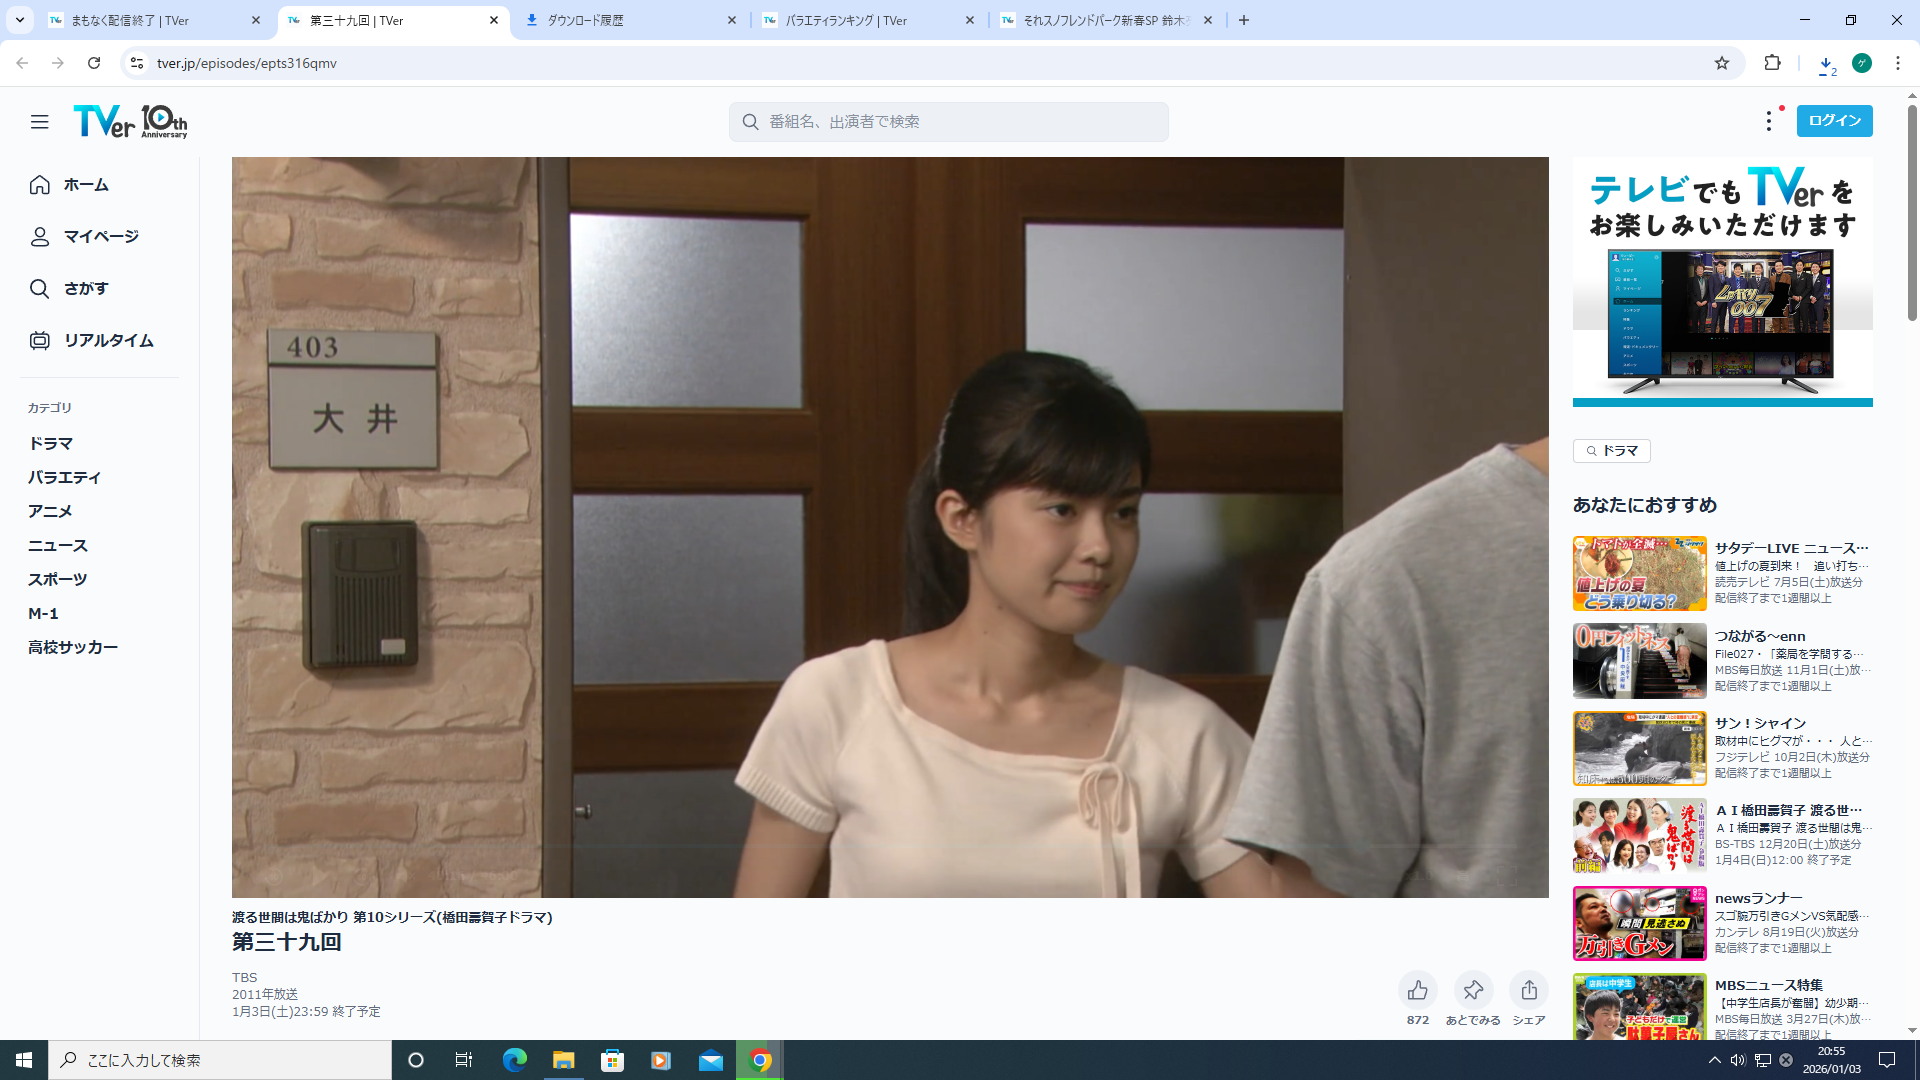The width and height of the screenshot is (1920, 1080).
Task: Open Chrome extensions puzzle icon
Action: point(1772,63)
